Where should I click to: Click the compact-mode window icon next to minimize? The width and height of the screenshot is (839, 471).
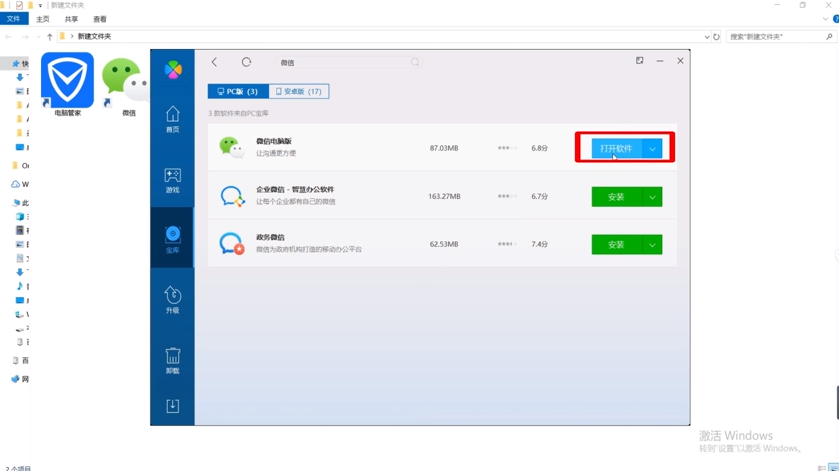[x=639, y=60]
